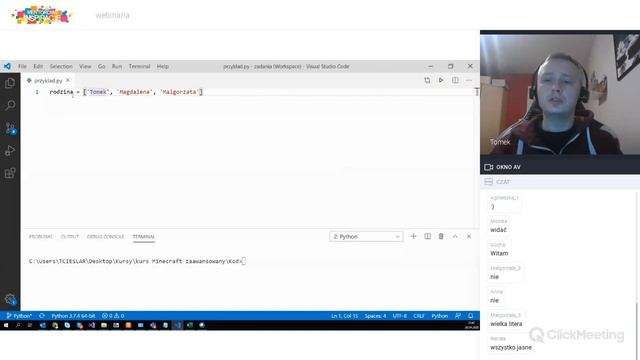Screen dimensions: 640x360
Task: Click the Ln 1, Col 15 cursor position
Action: tap(344, 316)
